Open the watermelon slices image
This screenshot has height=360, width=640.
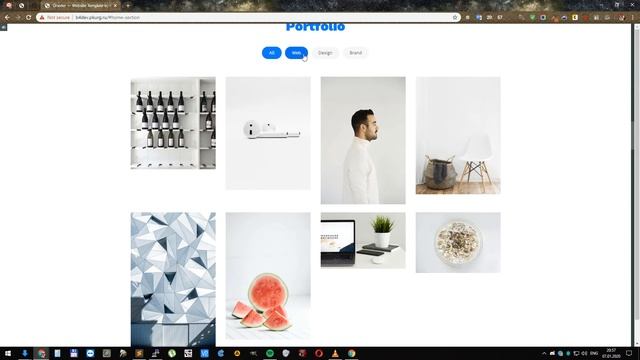[268, 276]
